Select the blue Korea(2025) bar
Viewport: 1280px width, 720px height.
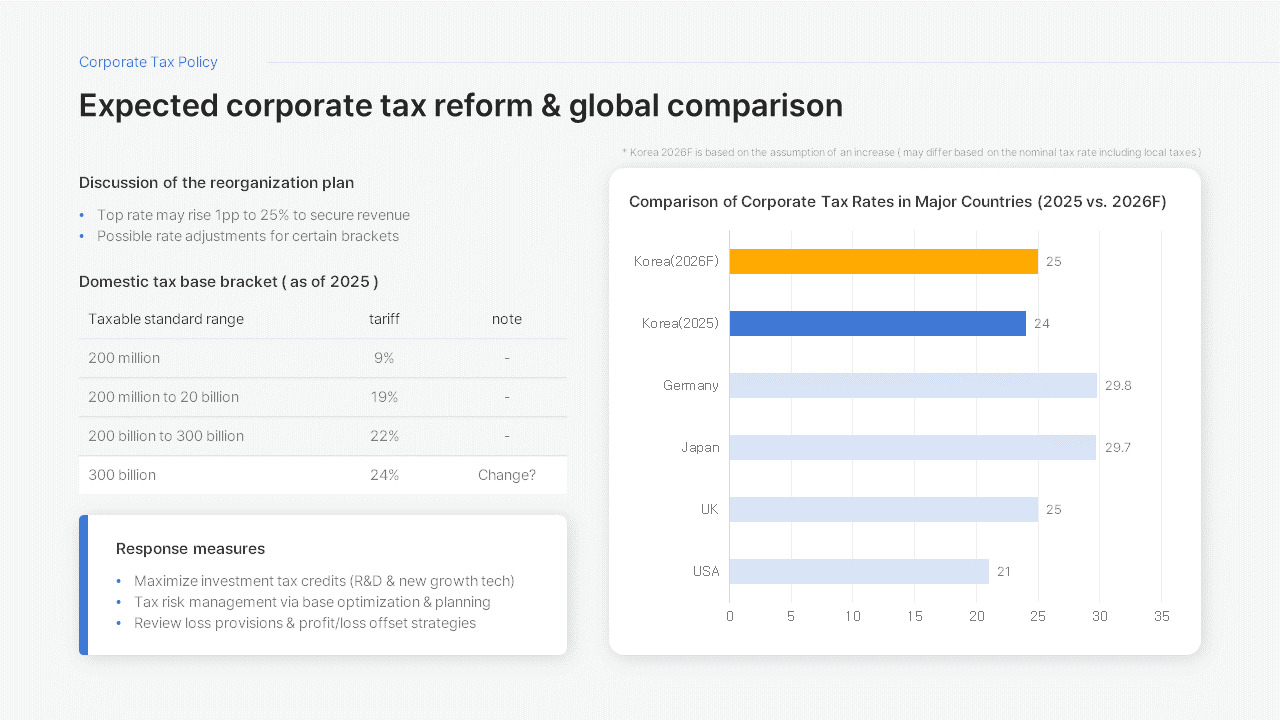878,323
